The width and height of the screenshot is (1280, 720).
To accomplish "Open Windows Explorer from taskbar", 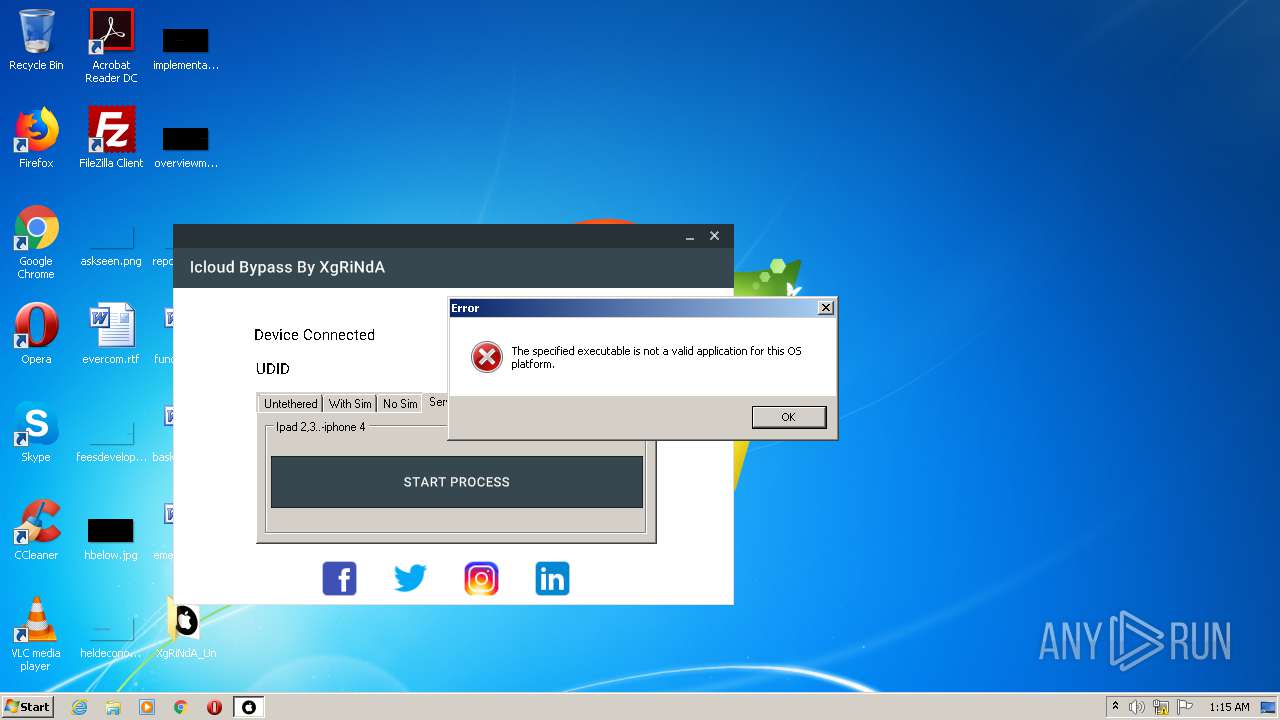I will (x=113, y=707).
